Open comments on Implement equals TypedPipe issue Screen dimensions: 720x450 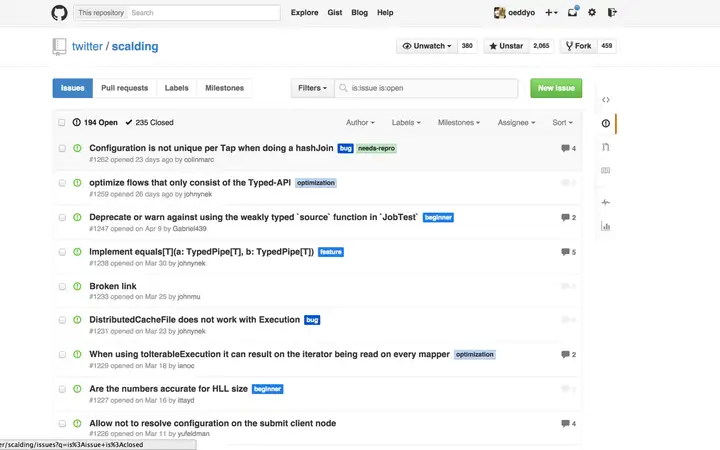(568, 252)
